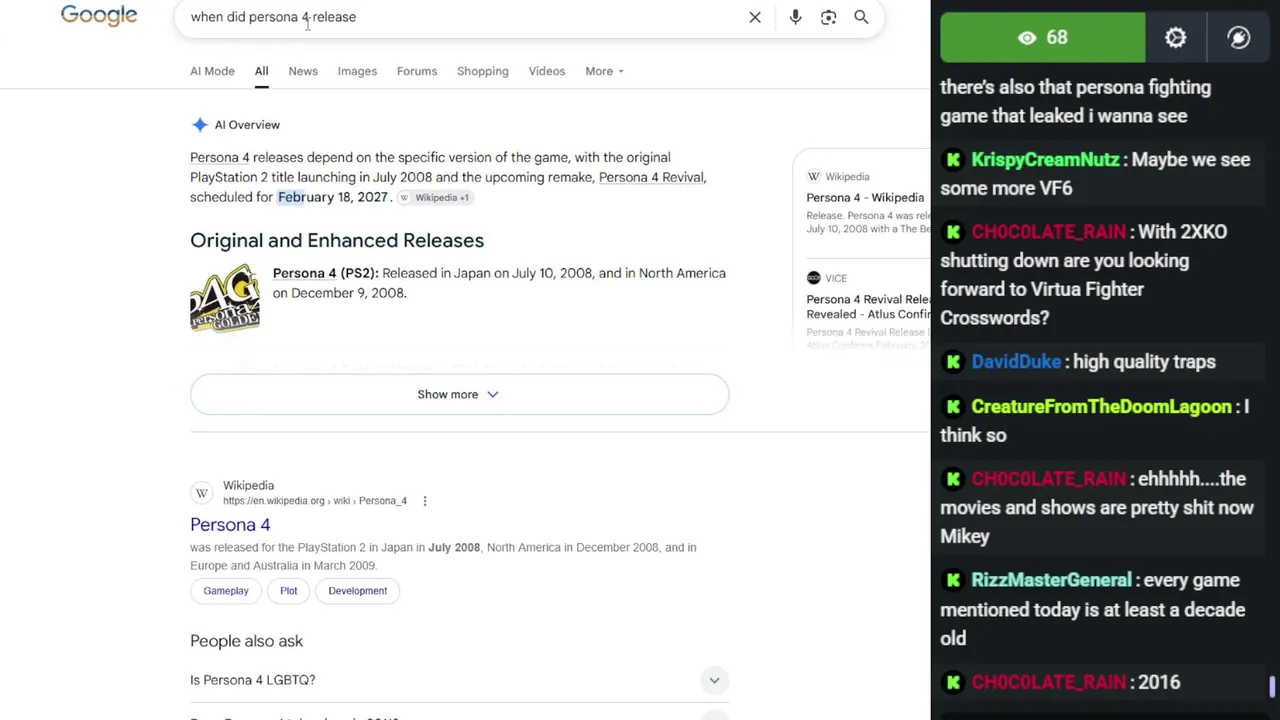Submit search using the magnifying glass icon
This screenshot has width=1280, height=720.
[x=861, y=17]
